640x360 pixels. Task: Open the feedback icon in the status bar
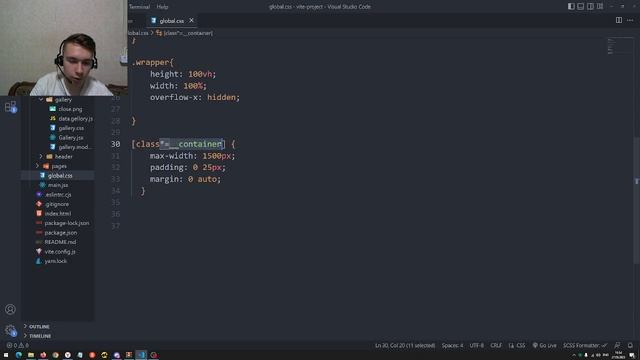coord(617,345)
